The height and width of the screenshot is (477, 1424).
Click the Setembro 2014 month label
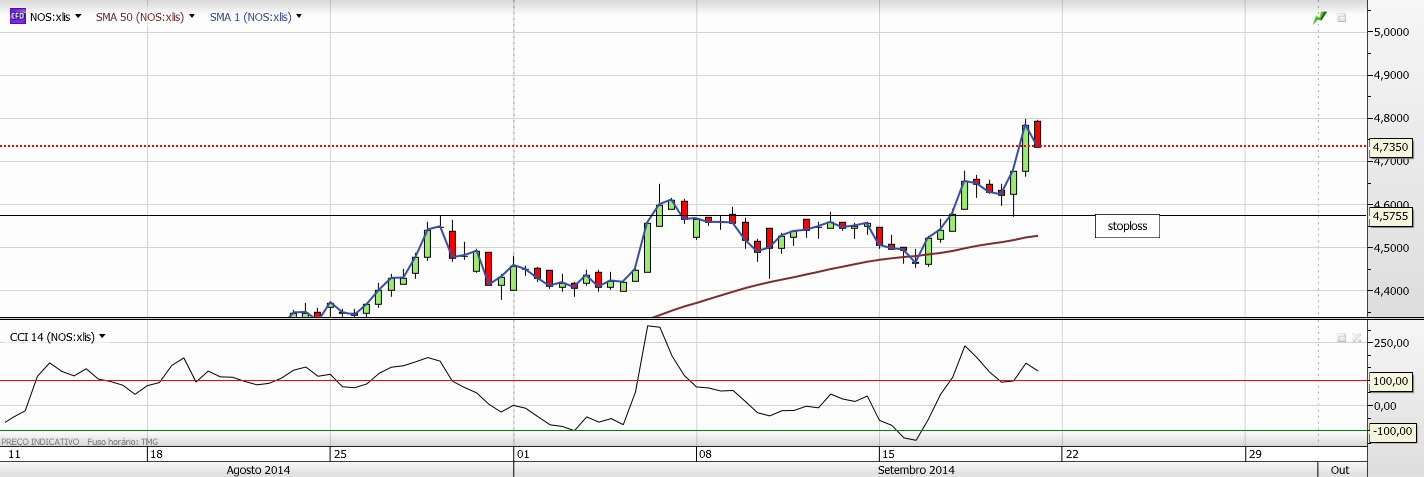pyautogui.click(x=916, y=469)
